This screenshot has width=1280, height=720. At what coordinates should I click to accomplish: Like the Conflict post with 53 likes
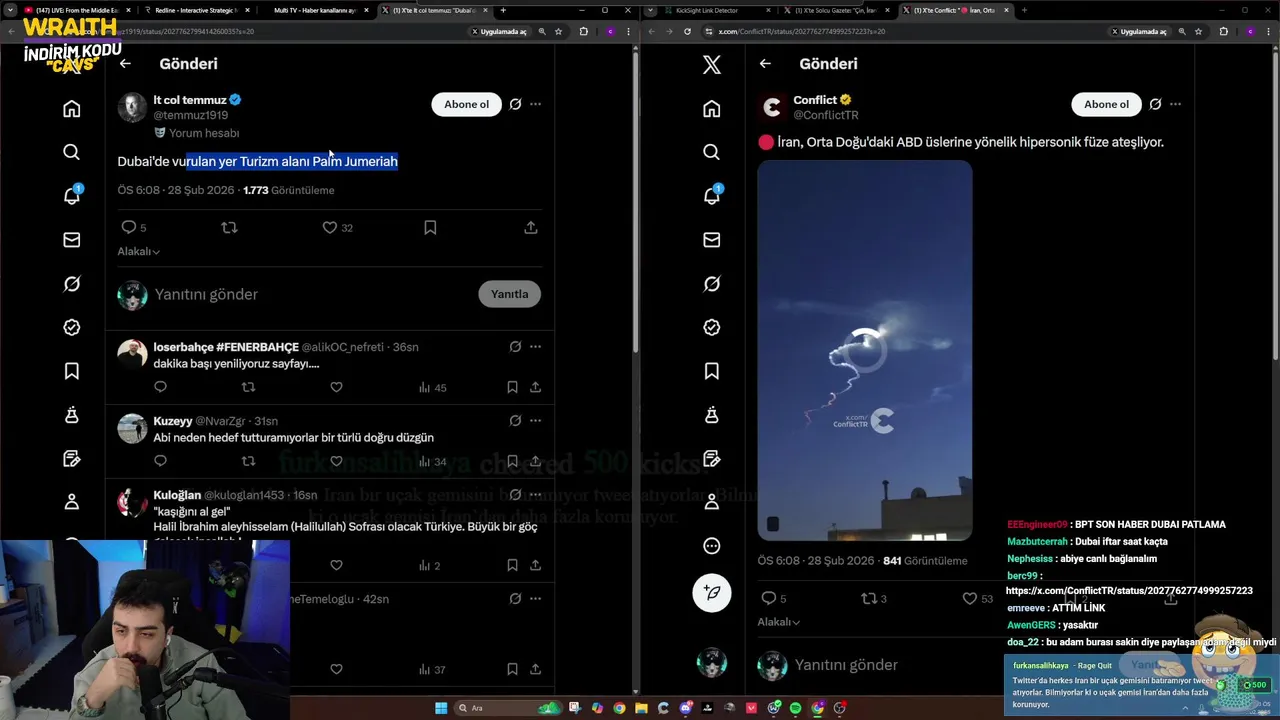(x=969, y=598)
